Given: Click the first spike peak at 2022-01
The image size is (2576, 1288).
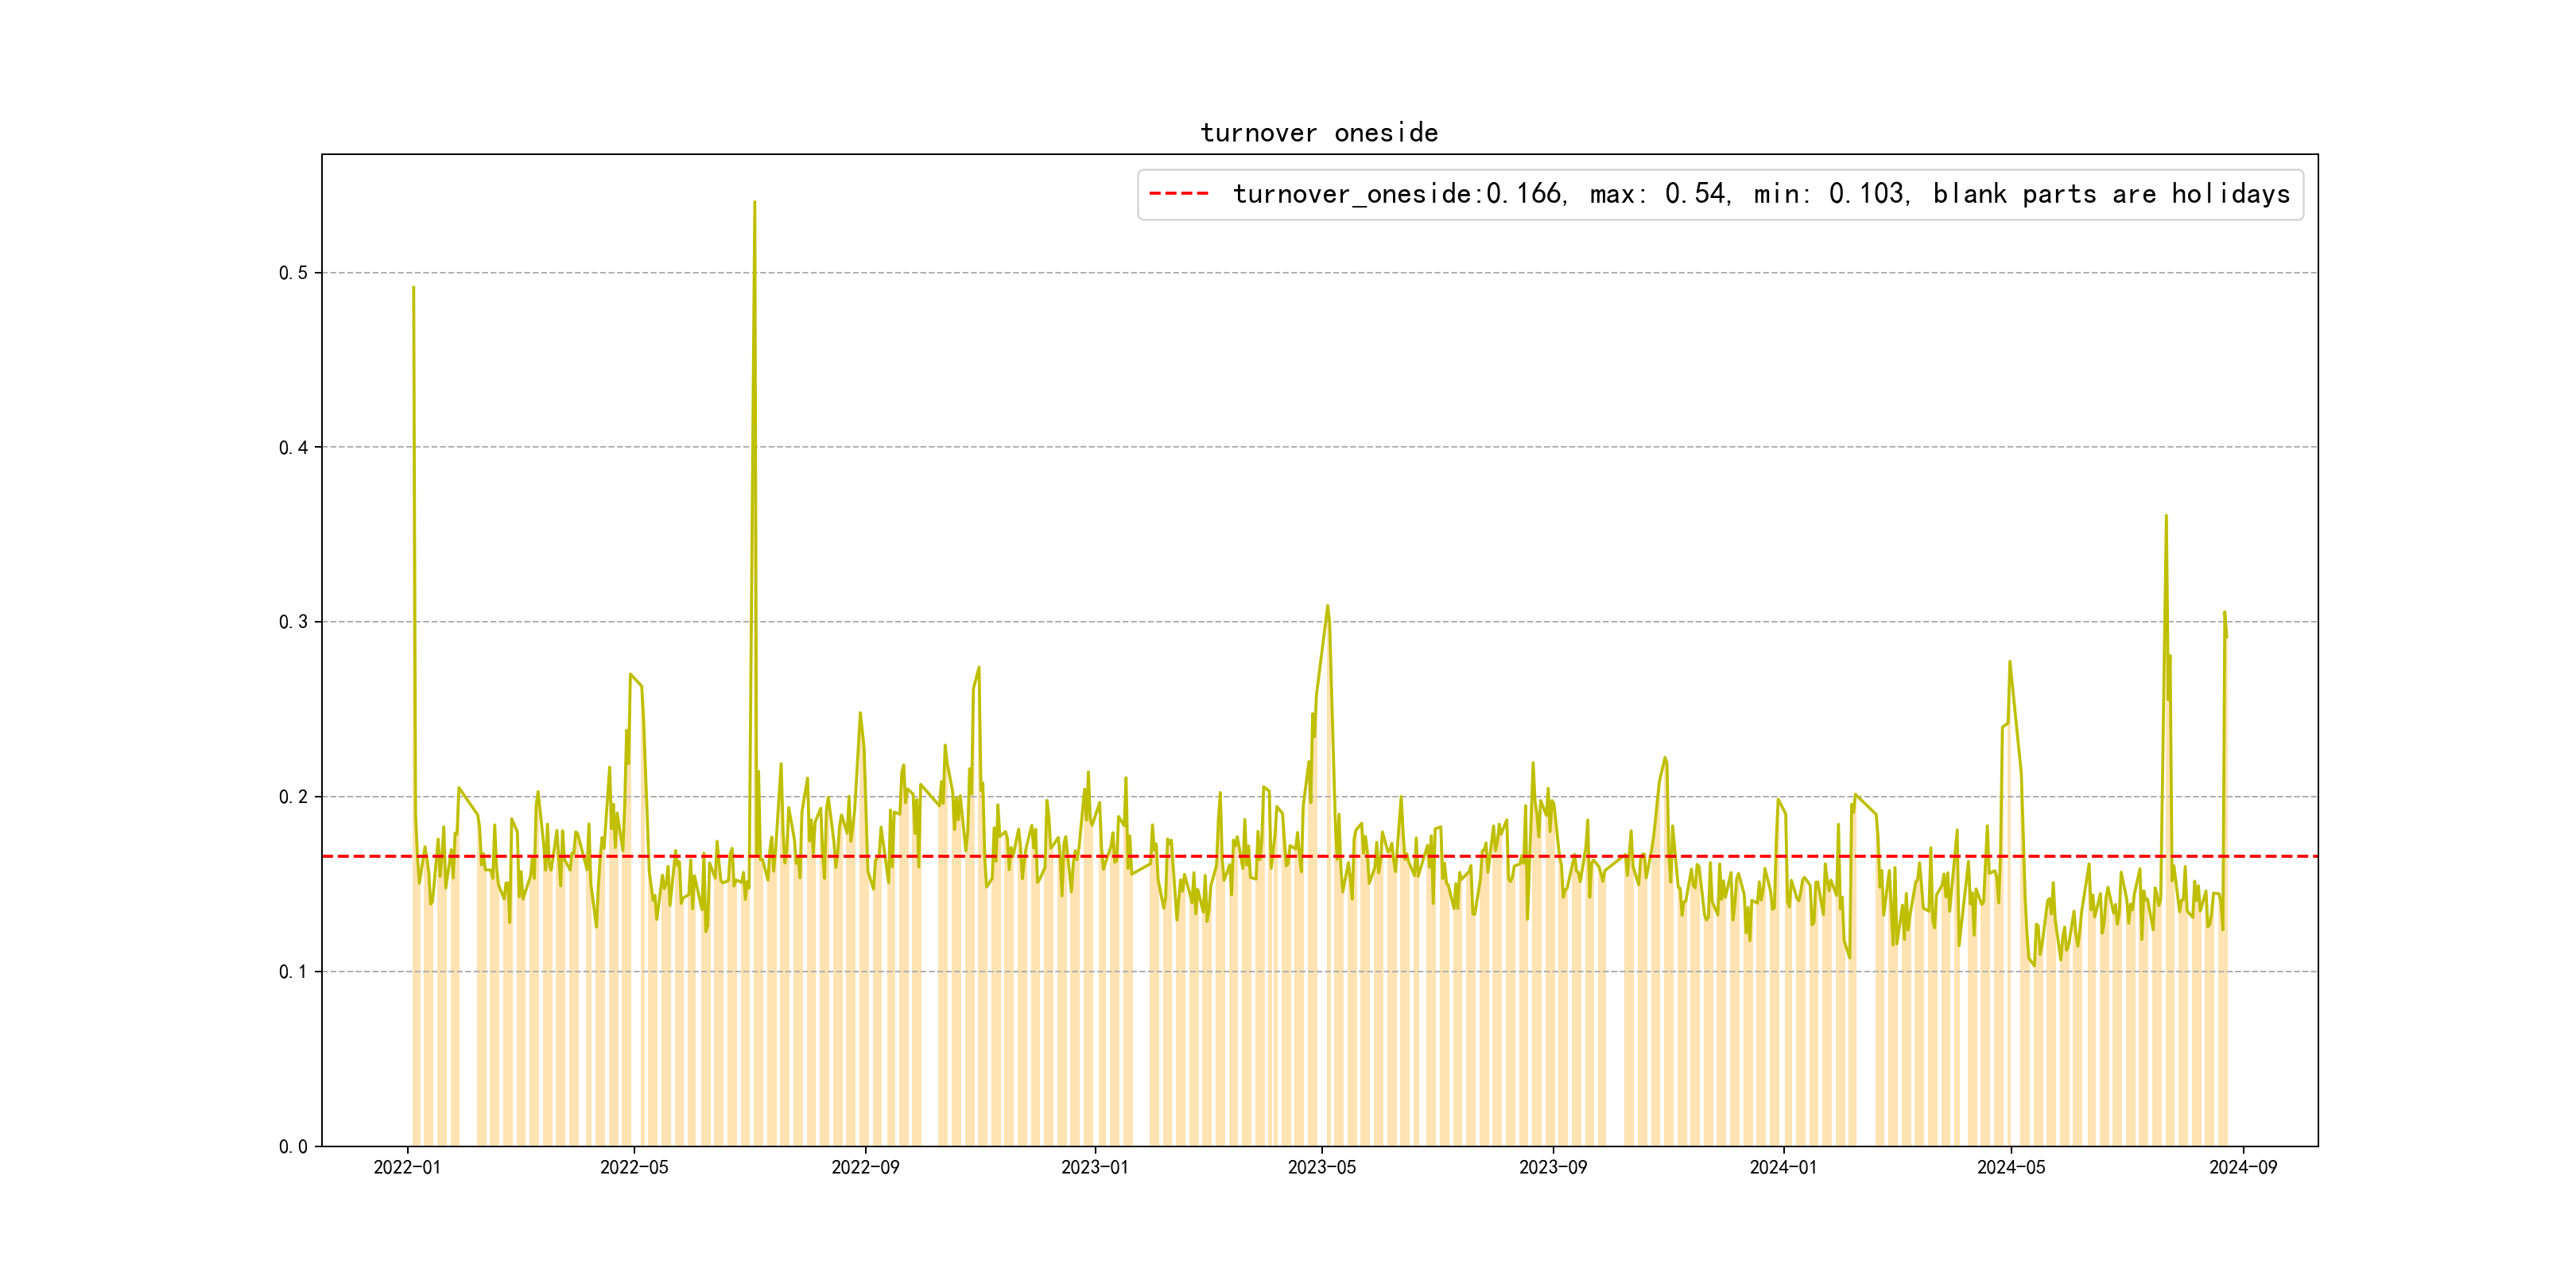Looking at the screenshot, I should (x=413, y=289).
